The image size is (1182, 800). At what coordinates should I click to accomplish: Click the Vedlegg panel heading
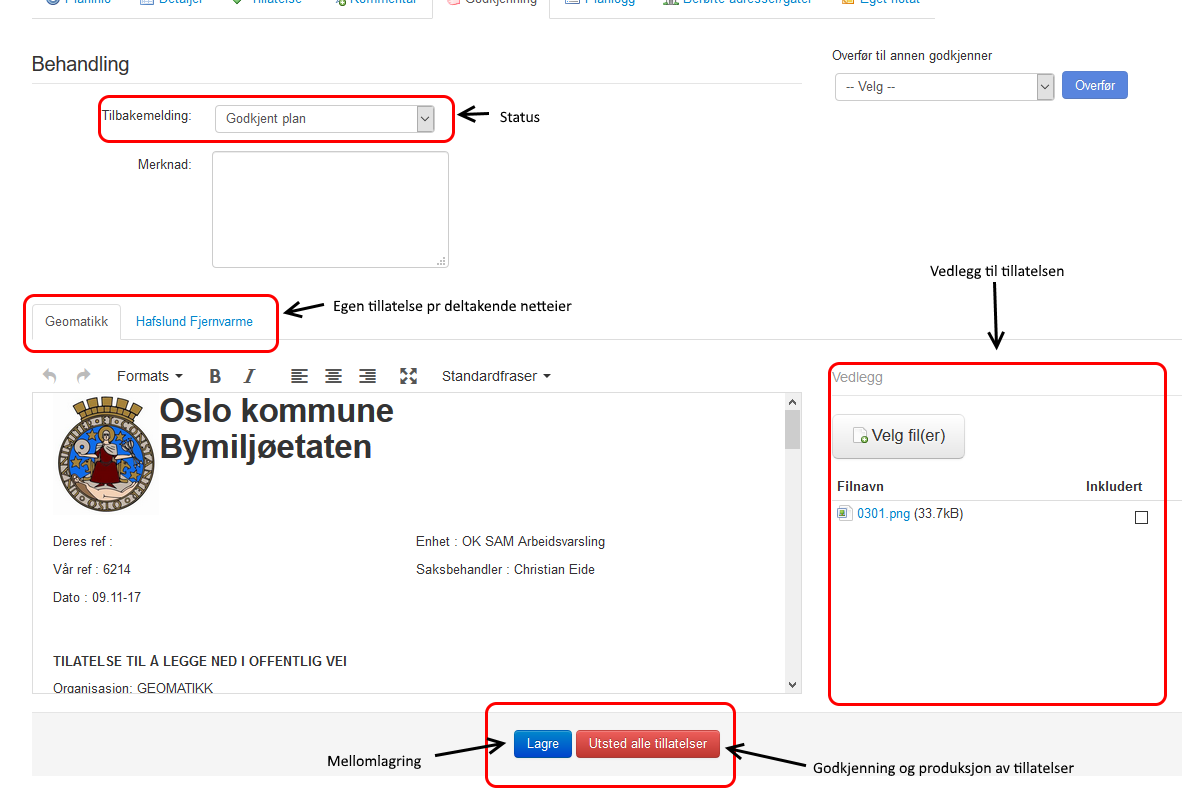point(857,377)
